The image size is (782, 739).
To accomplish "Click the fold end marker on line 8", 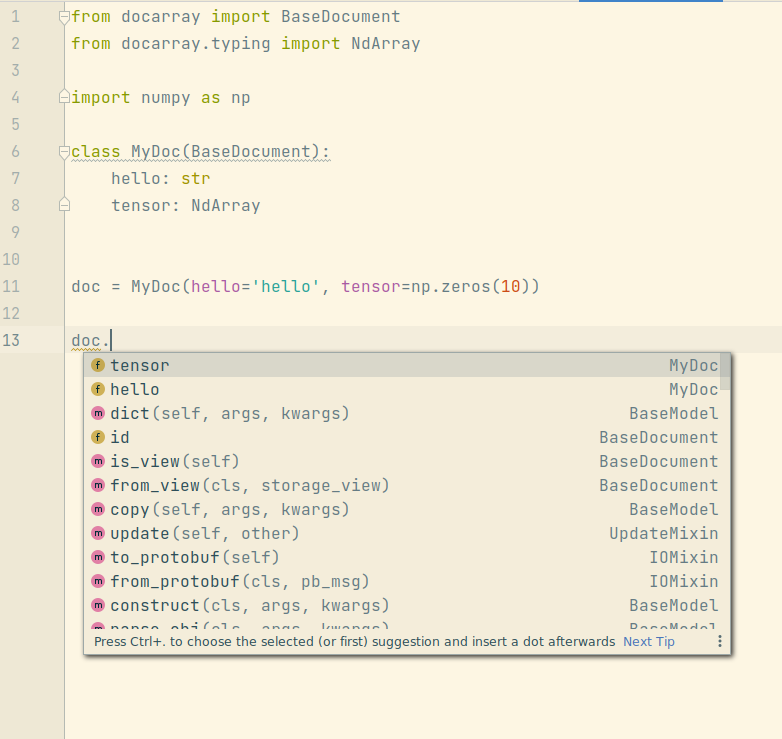I will (x=64, y=204).
